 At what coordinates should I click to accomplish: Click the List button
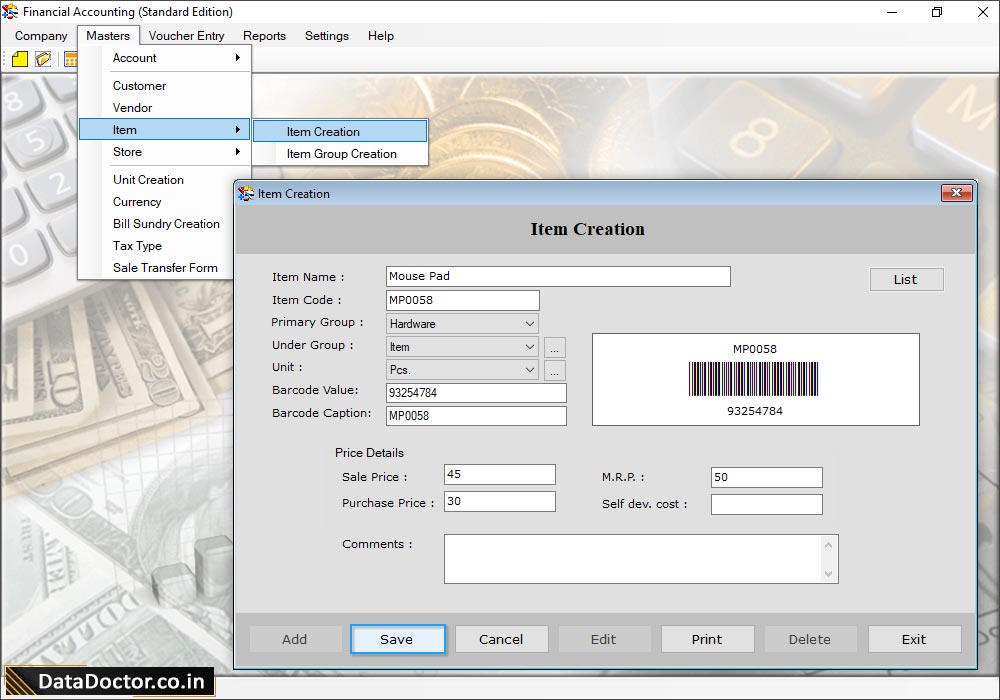pos(906,279)
